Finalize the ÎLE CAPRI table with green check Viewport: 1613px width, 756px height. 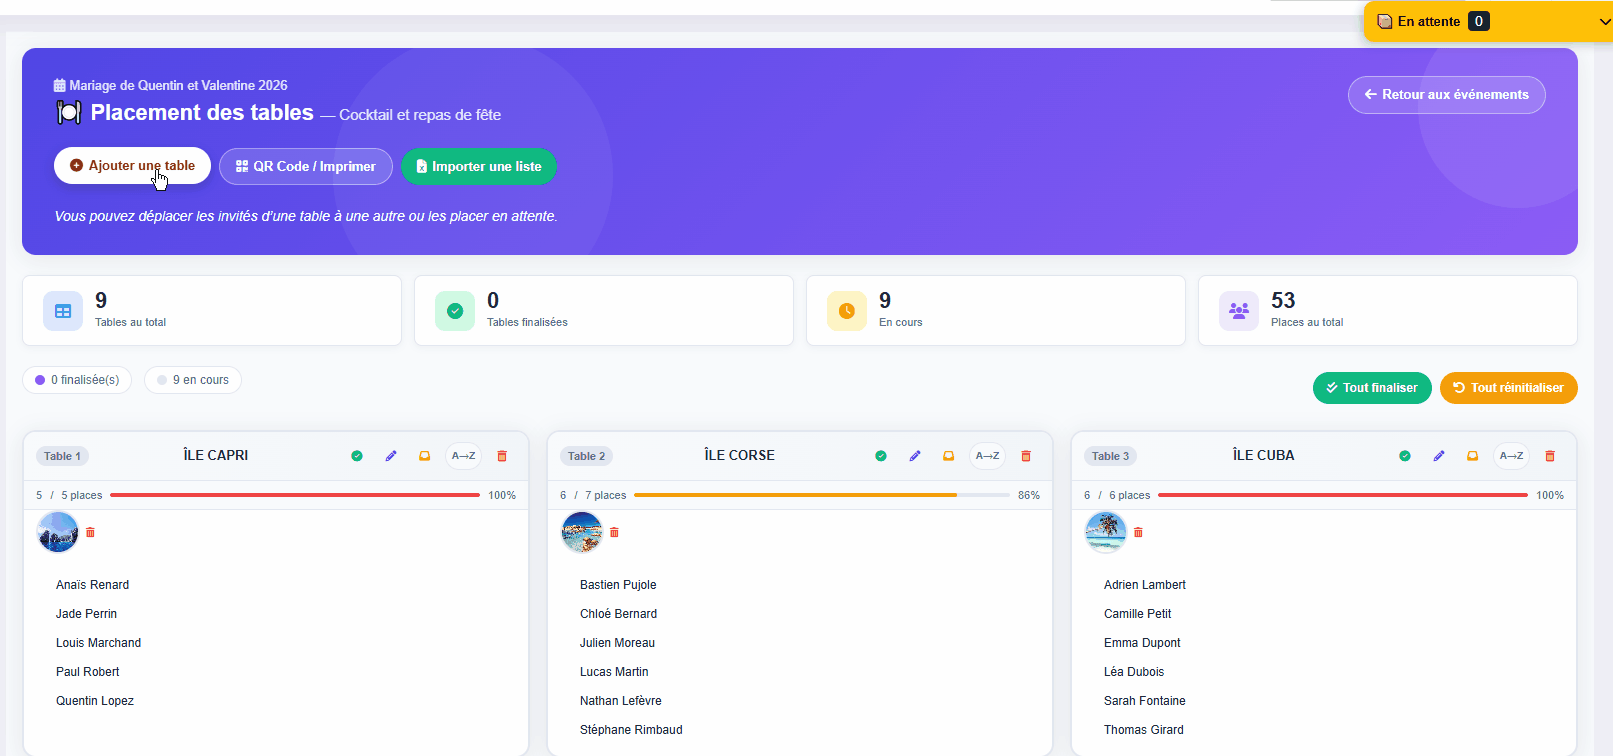coord(357,456)
